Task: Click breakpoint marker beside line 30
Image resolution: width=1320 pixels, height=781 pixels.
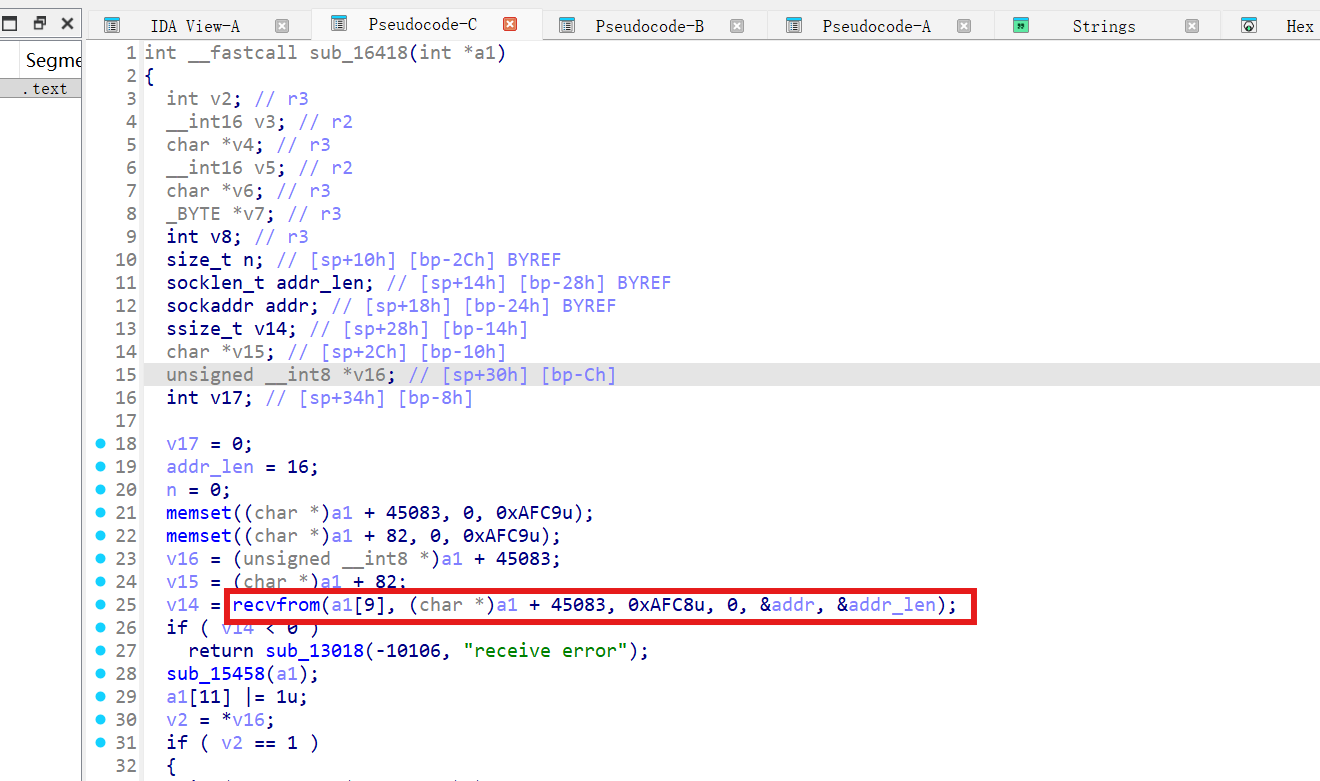Action: (100, 719)
